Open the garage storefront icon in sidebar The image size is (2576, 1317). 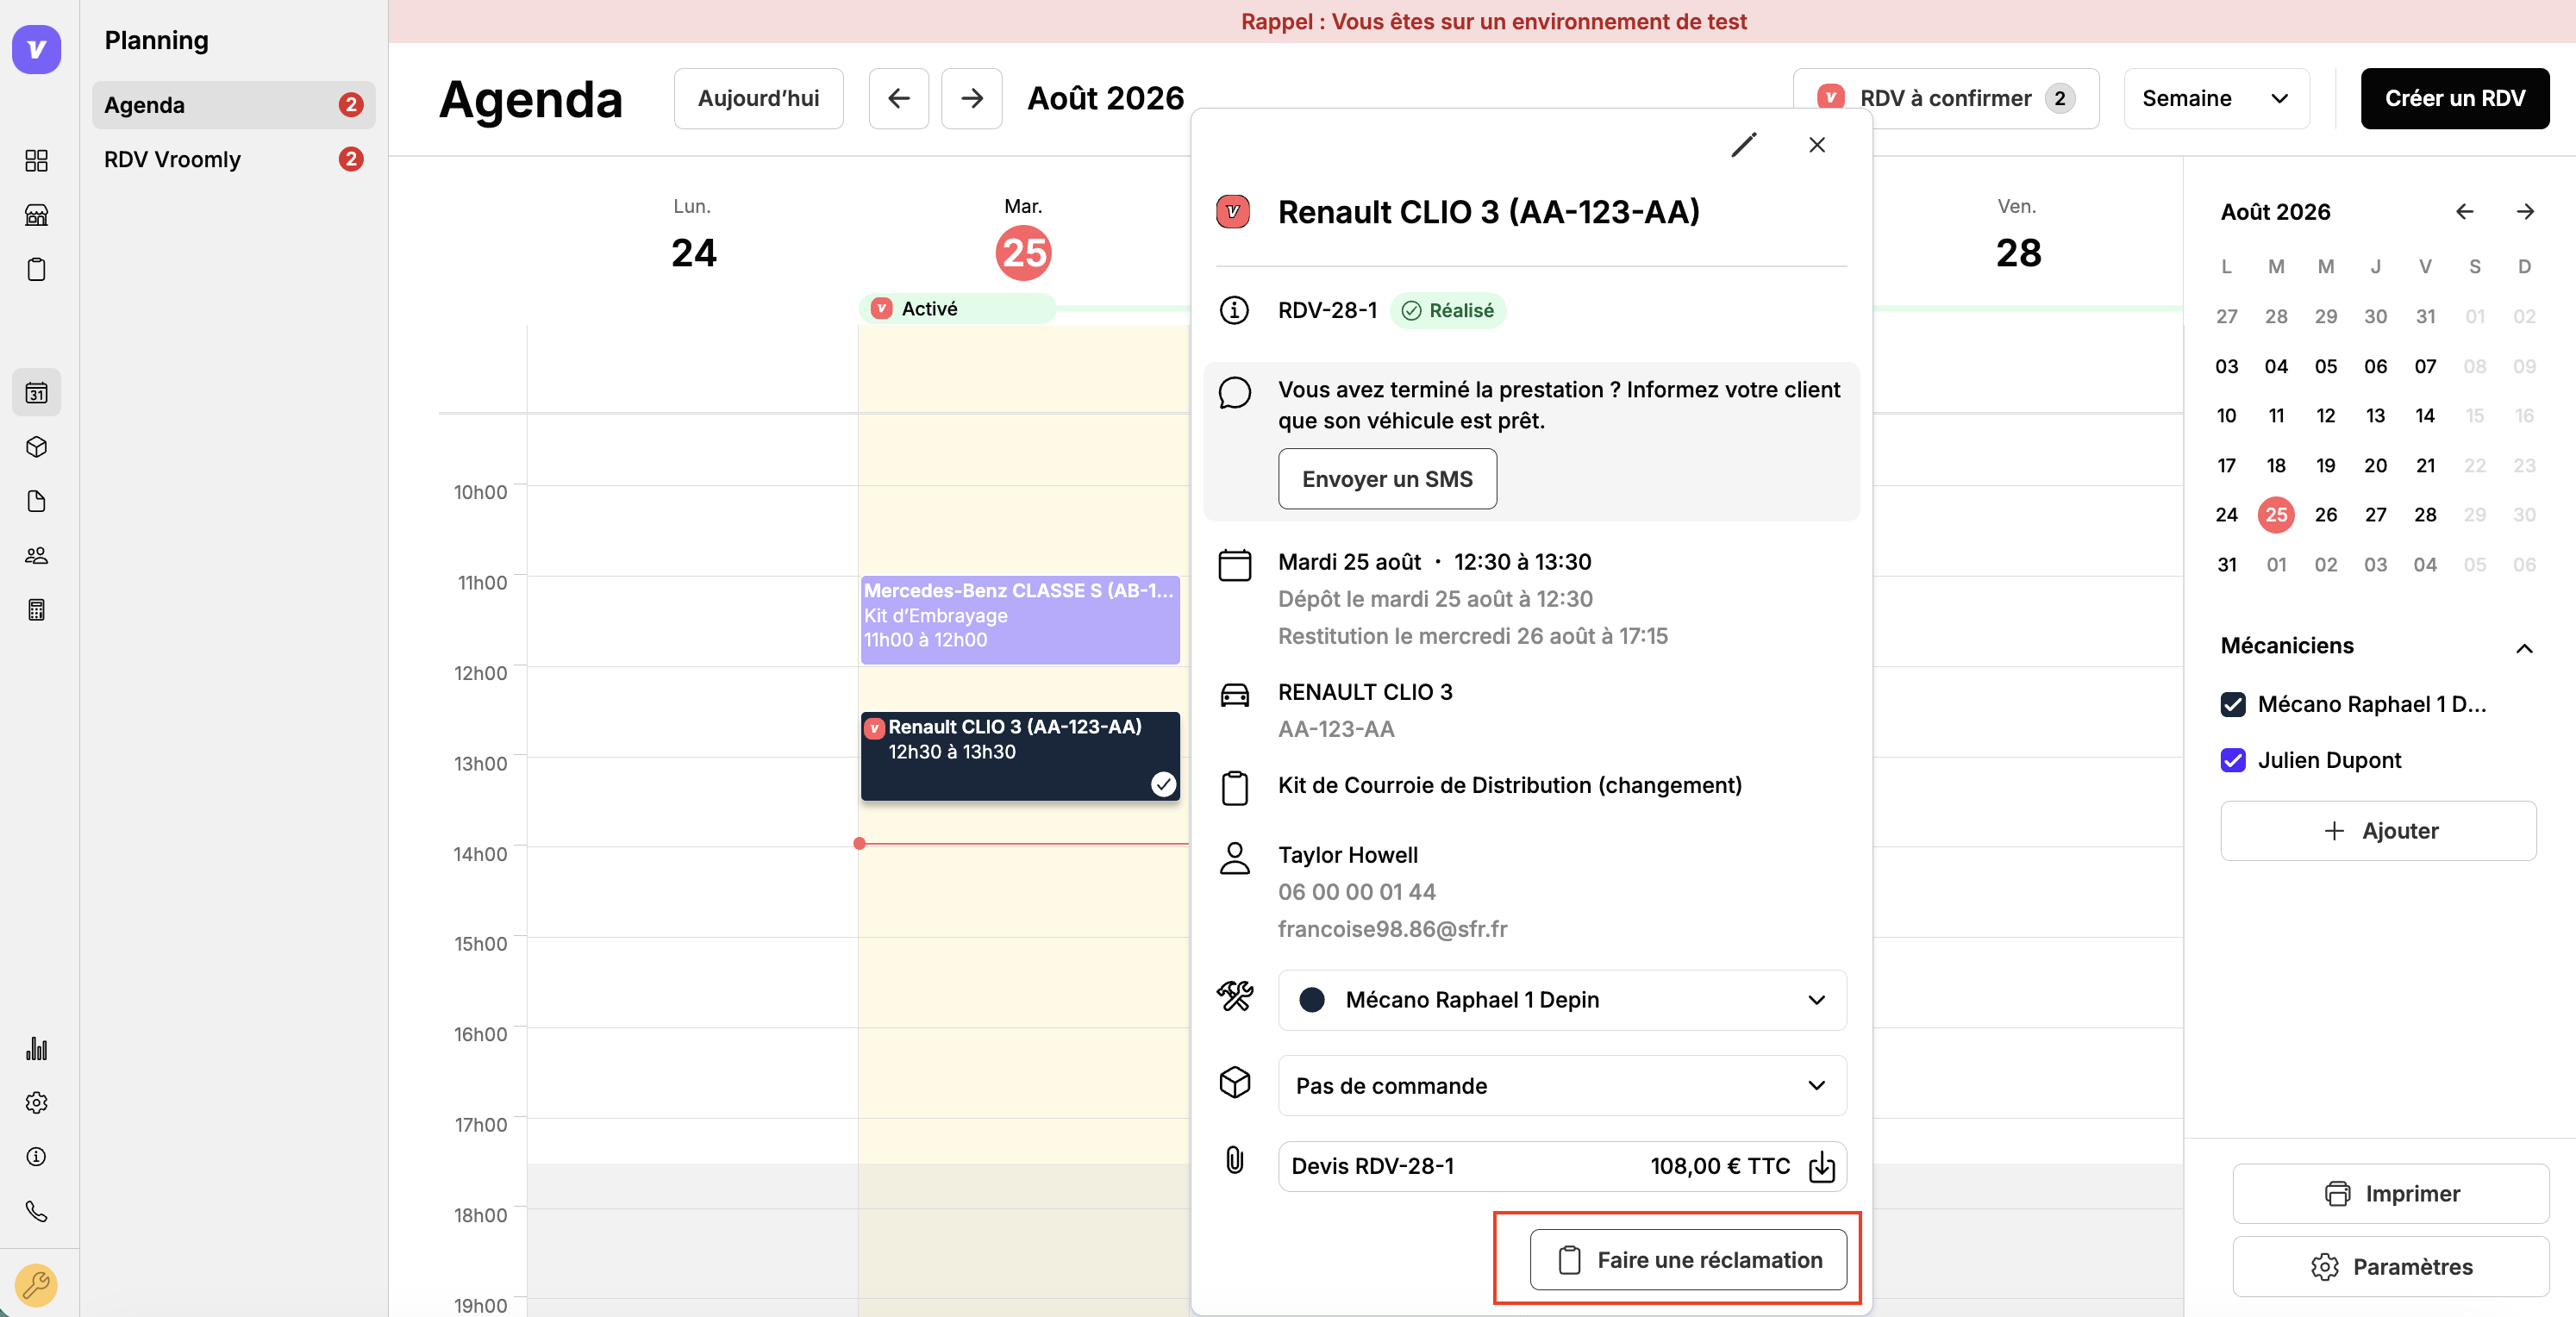point(36,215)
